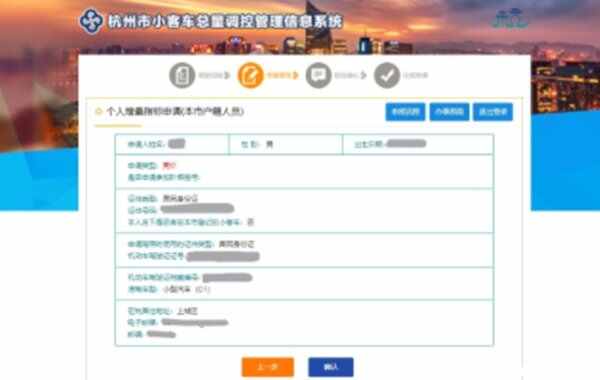Click the middle of the three blue header buttons
This screenshot has width=600, height=380.
point(449,112)
